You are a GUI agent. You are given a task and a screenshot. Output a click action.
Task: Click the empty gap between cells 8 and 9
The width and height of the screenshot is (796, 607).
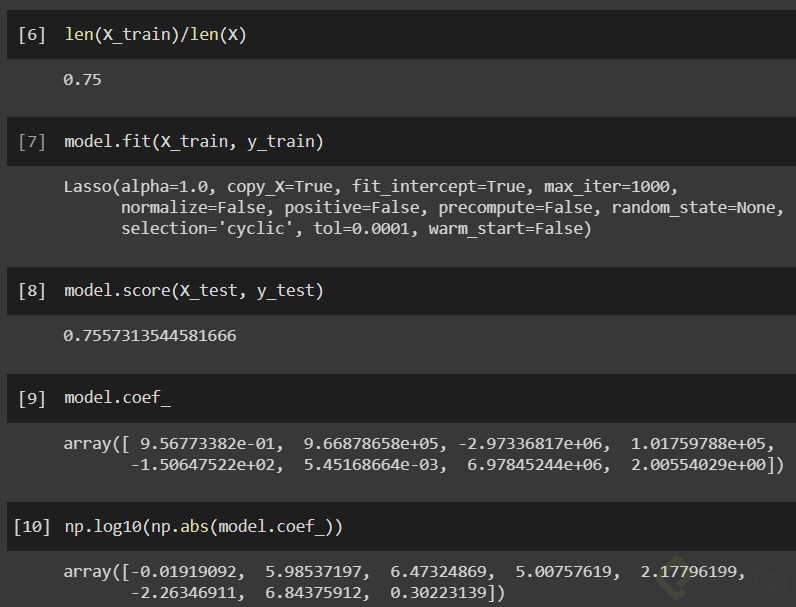[x=400, y=363]
